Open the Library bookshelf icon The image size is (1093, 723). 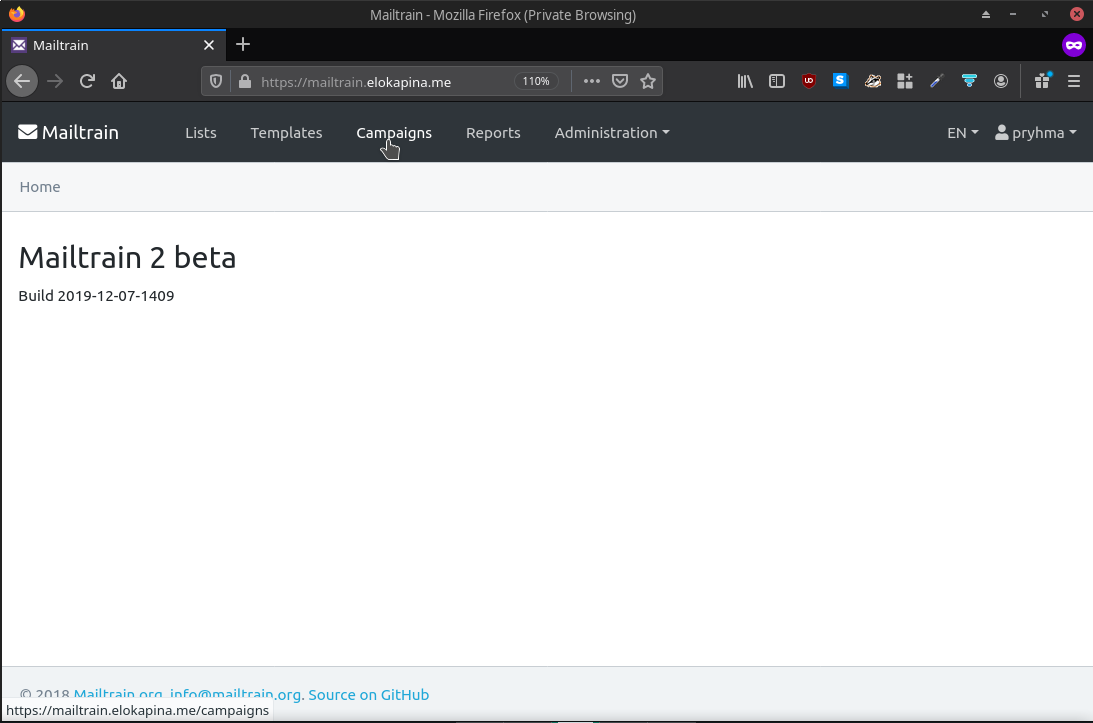745,82
